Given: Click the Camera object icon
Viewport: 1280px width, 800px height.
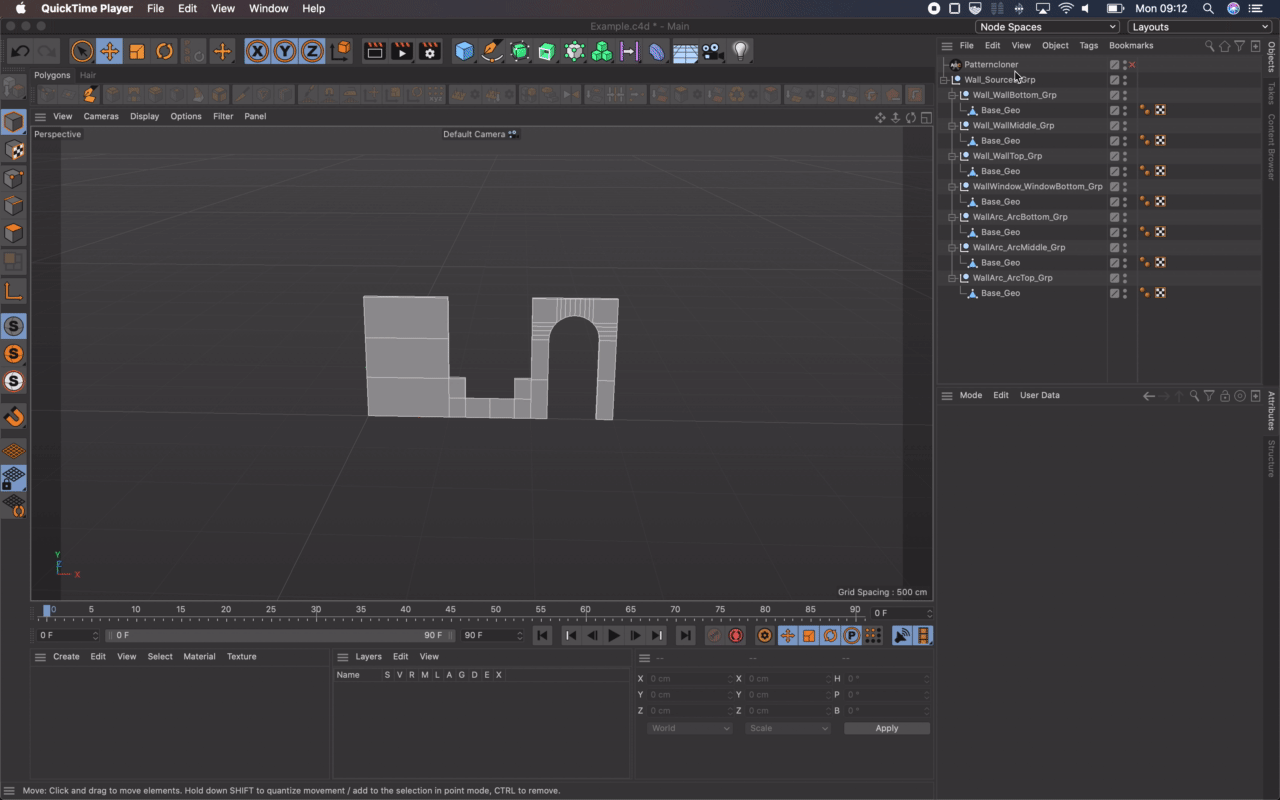Looking at the screenshot, I should click(x=712, y=51).
